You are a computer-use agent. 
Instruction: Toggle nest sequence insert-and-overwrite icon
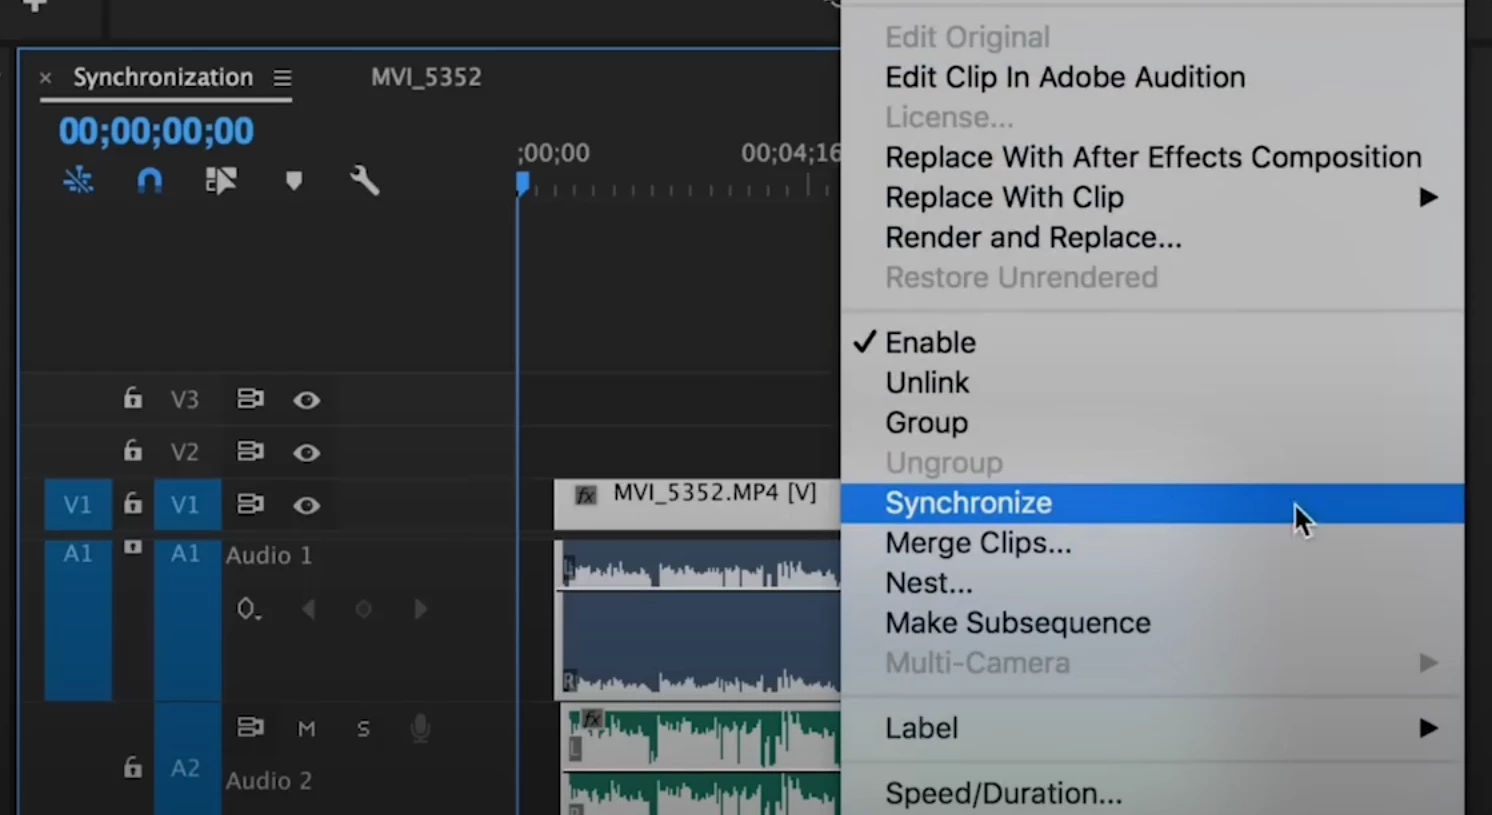click(78, 180)
